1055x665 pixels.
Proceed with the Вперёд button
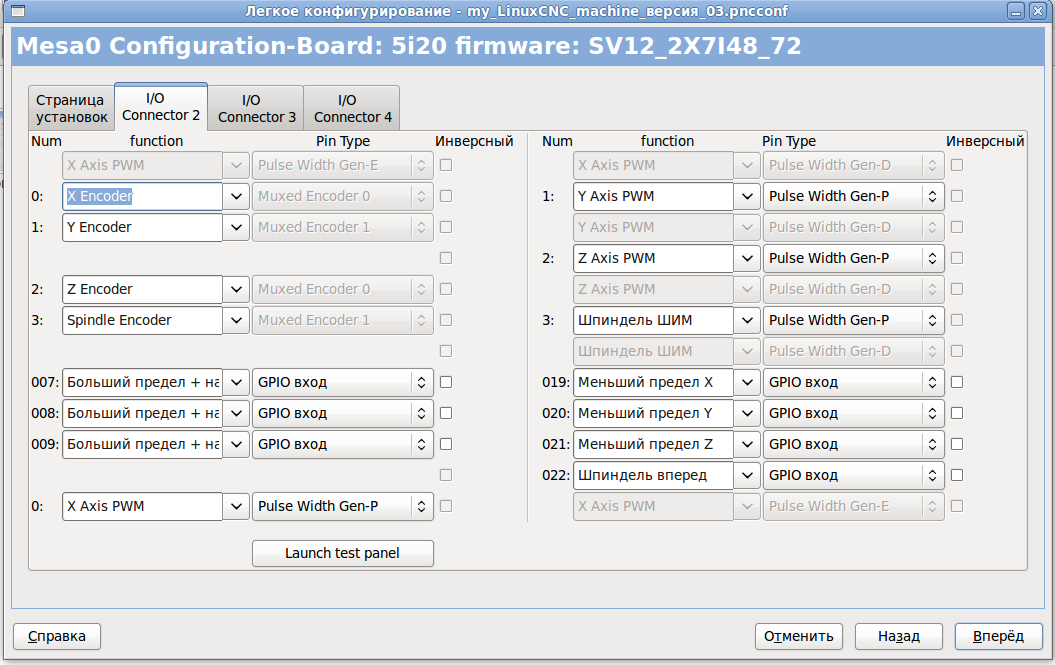tap(998, 636)
